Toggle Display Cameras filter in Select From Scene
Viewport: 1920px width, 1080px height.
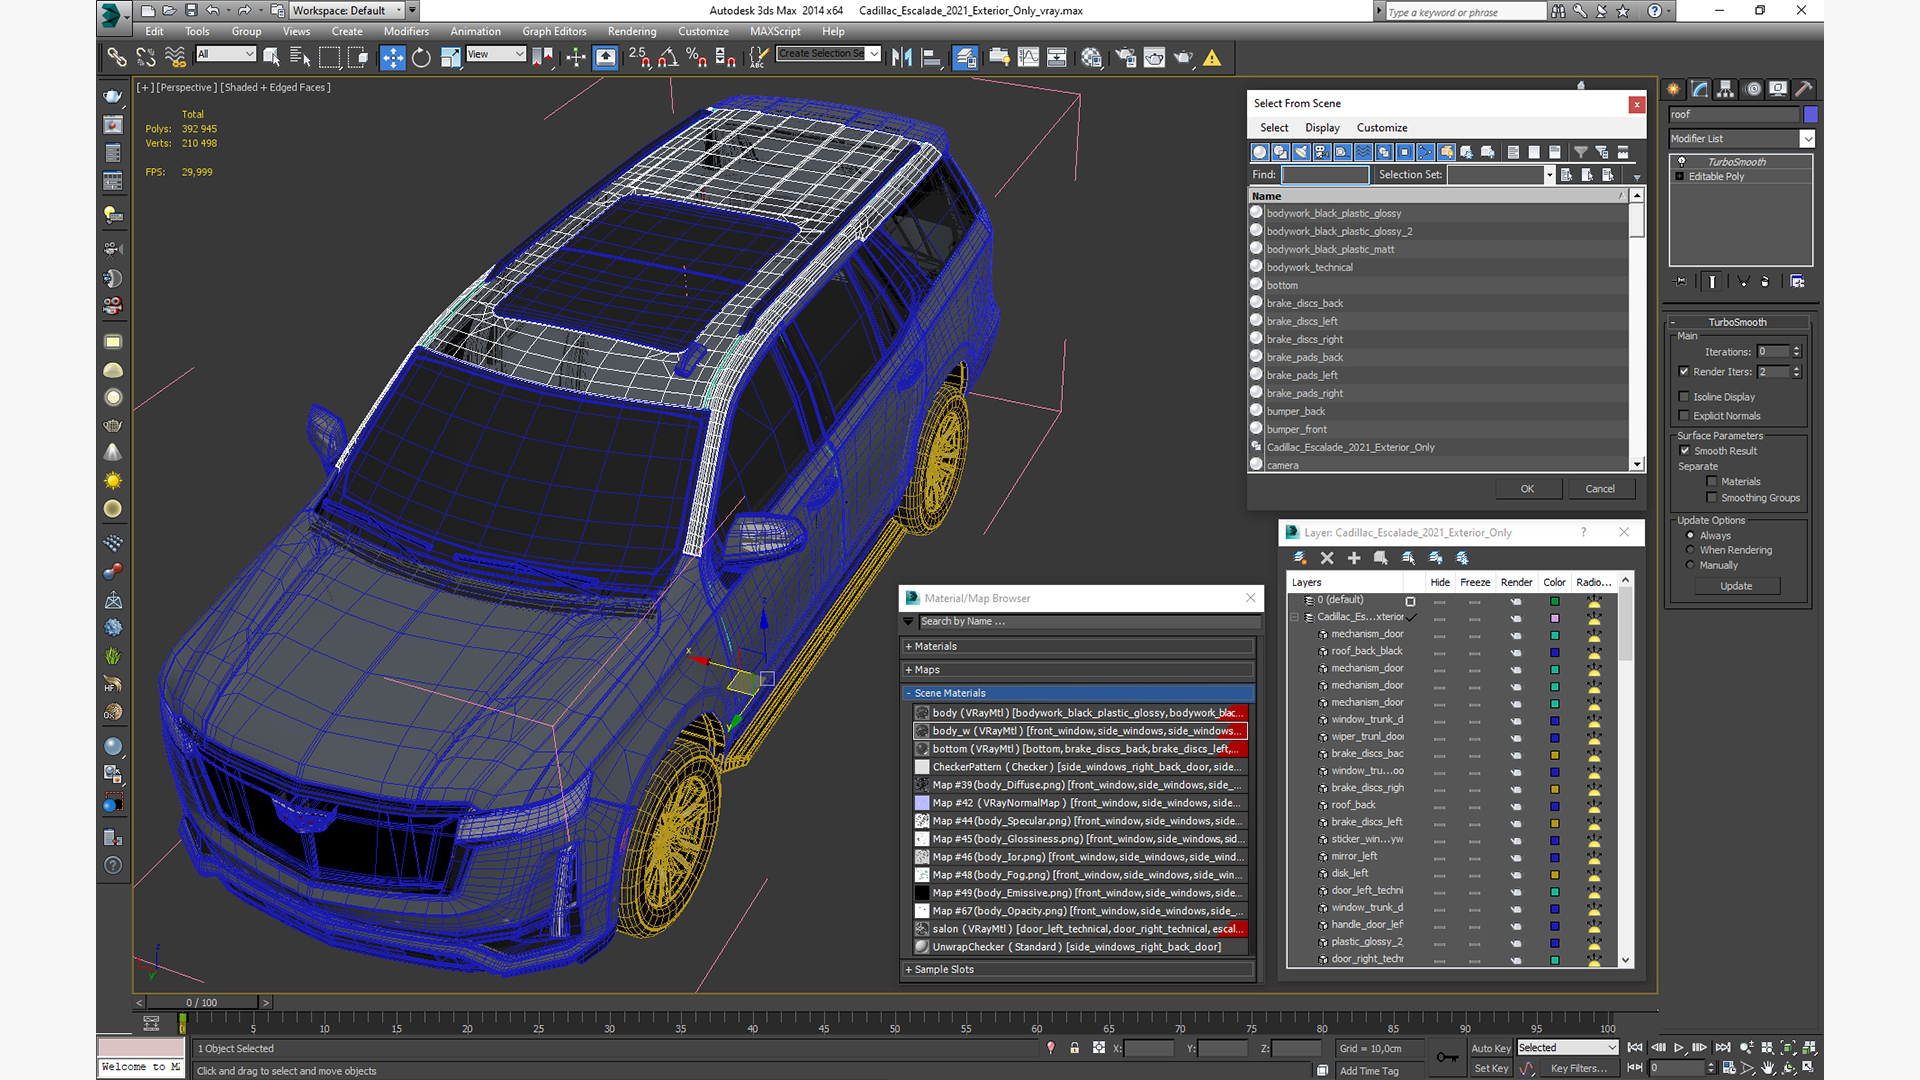pyautogui.click(x=1322, y=152)
